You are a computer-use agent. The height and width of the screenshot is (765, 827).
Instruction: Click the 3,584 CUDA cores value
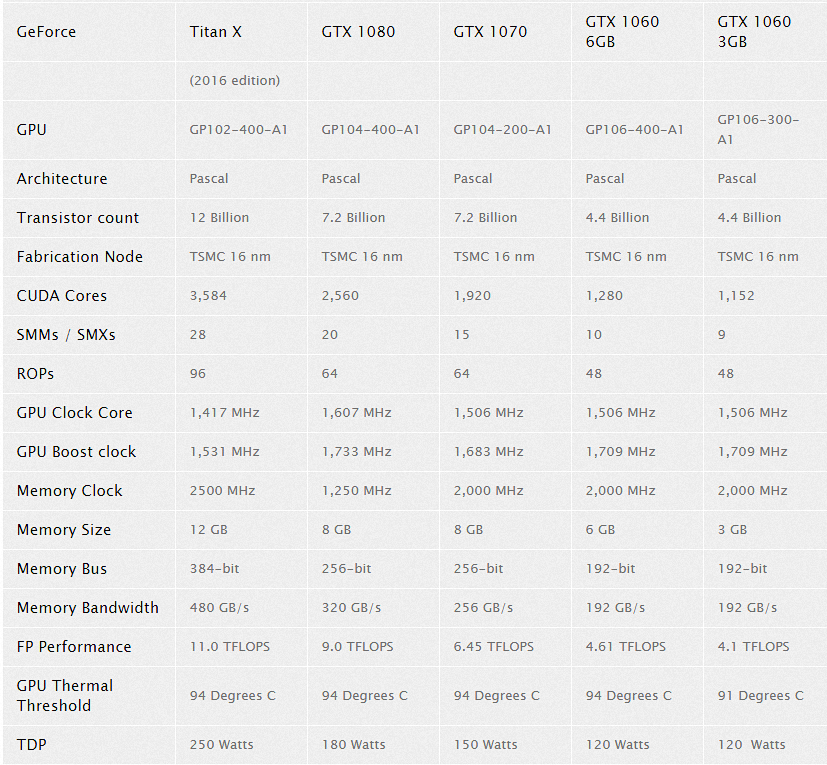pyautogui.click(x=207, y=296)
